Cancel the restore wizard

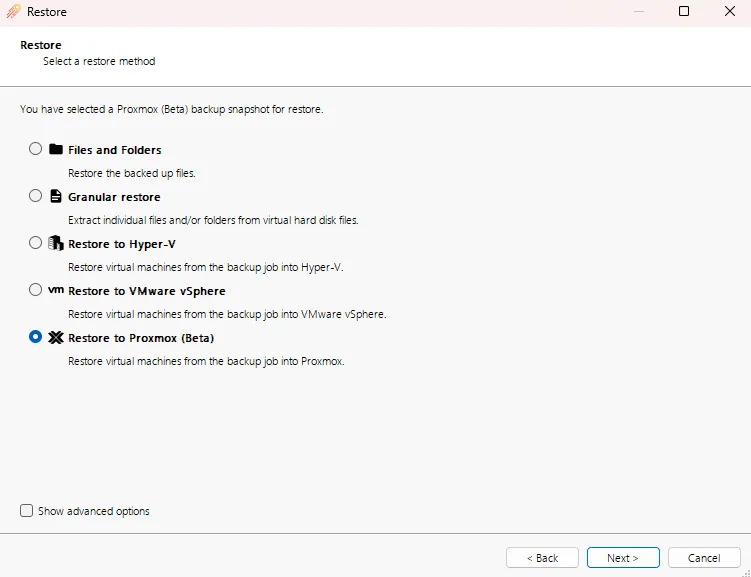click(x=704, y=558)
